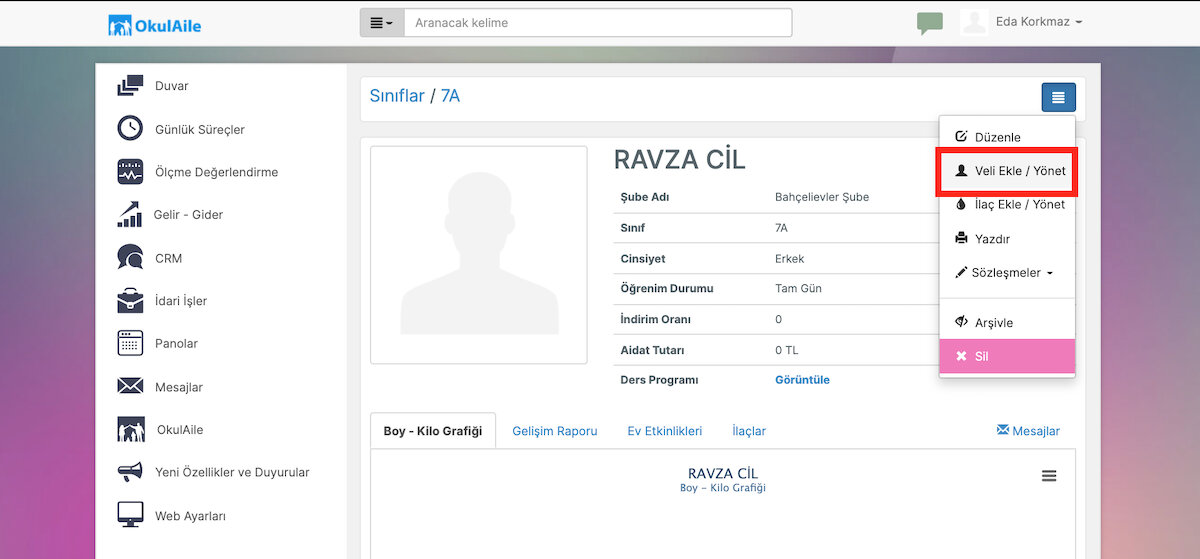Open Duvar from the sidebar
Screen dimensions: 1200x559
coord(172,86)
